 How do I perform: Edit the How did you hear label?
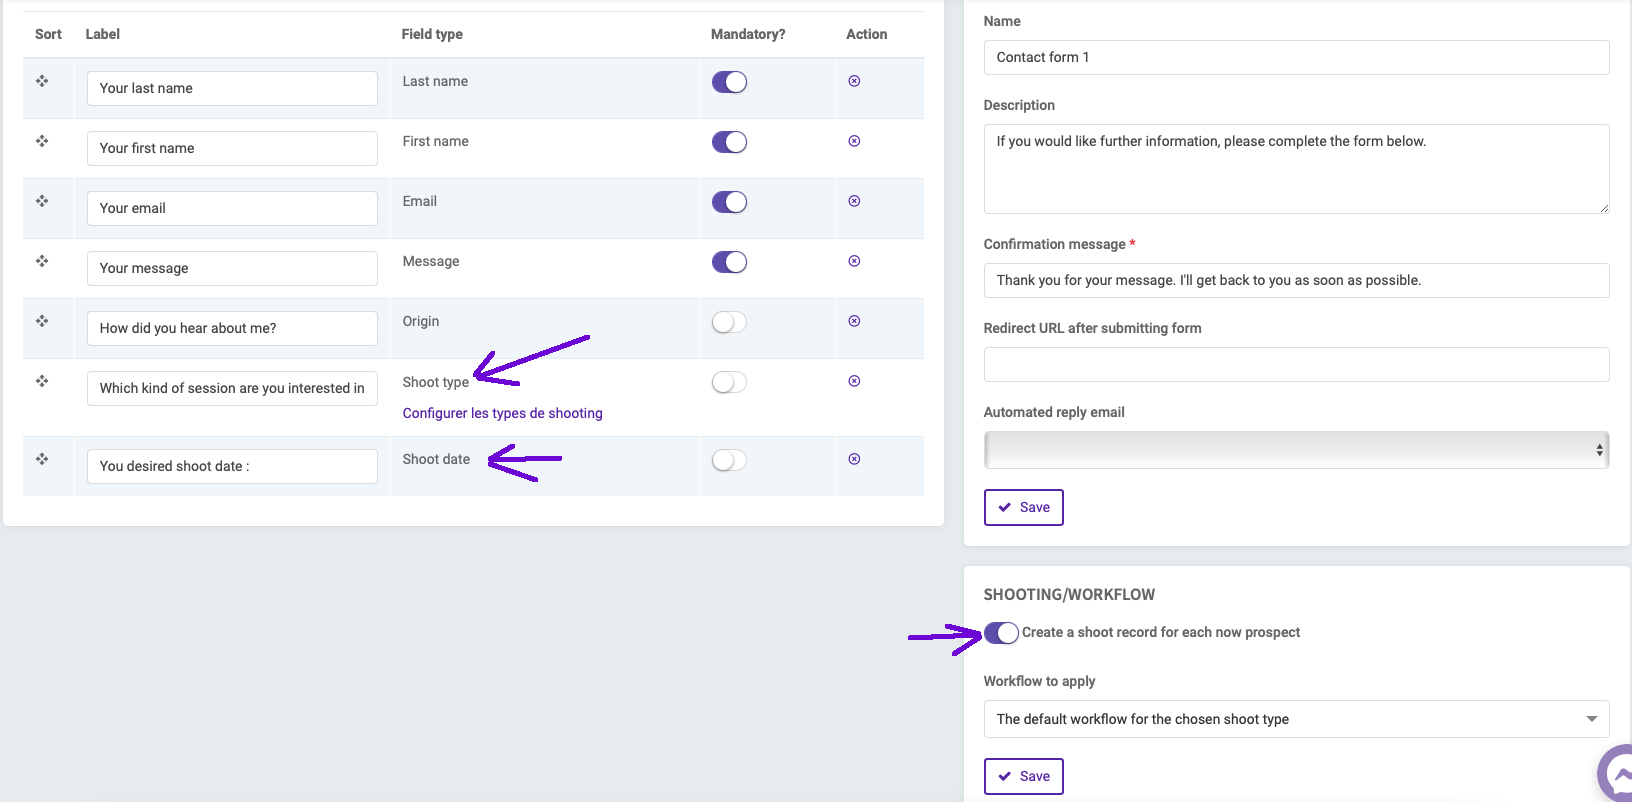232,328
